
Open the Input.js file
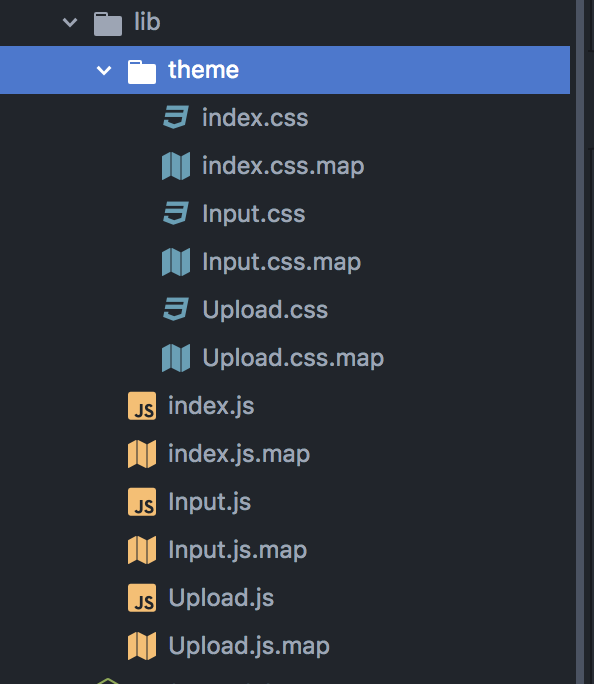click(x=210, y=503)
